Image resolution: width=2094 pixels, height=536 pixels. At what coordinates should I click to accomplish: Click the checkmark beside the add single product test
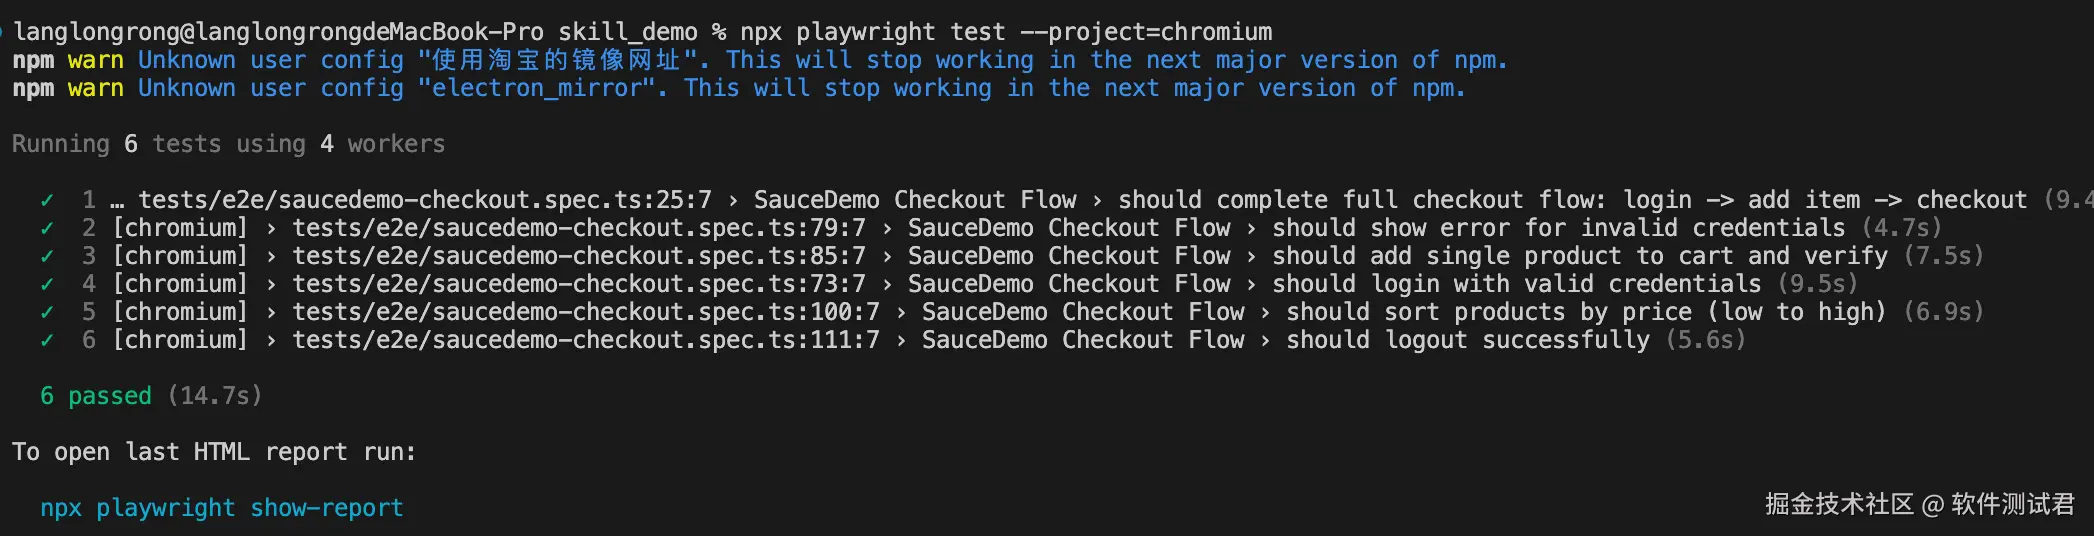(47, 256)
